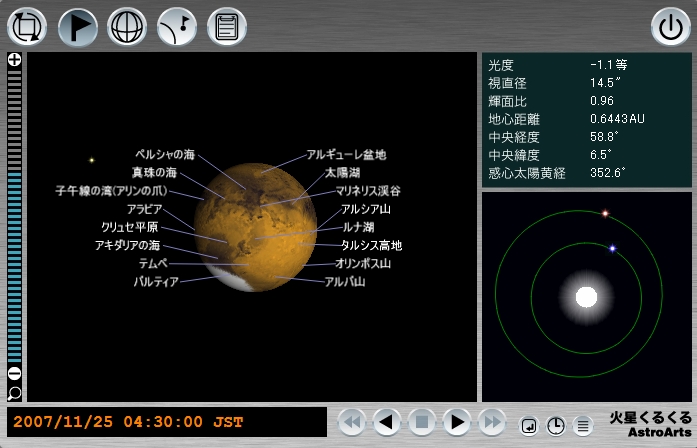Click the 太陽湖 label

(342, 172)
